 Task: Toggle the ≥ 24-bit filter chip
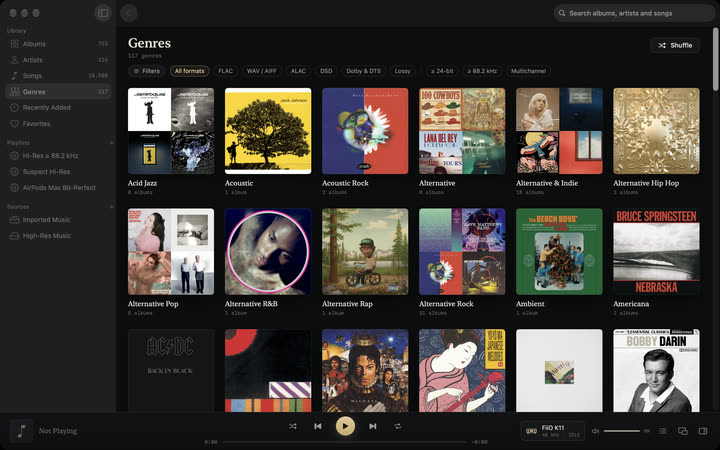[442, 71]
